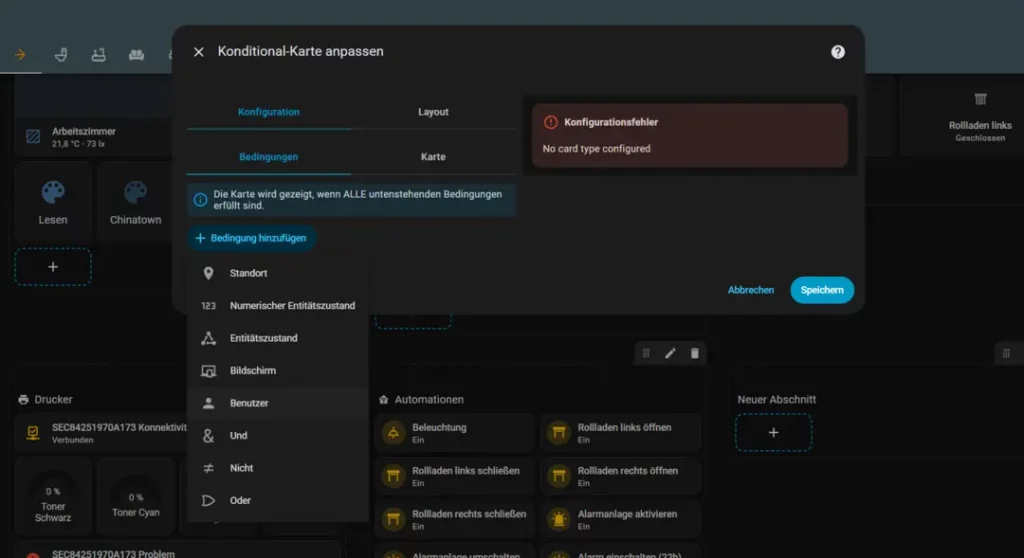Screen dimensions: 1024x558
Task: Add card in Neuer Abschnitt
Action: tap(773, 433)
